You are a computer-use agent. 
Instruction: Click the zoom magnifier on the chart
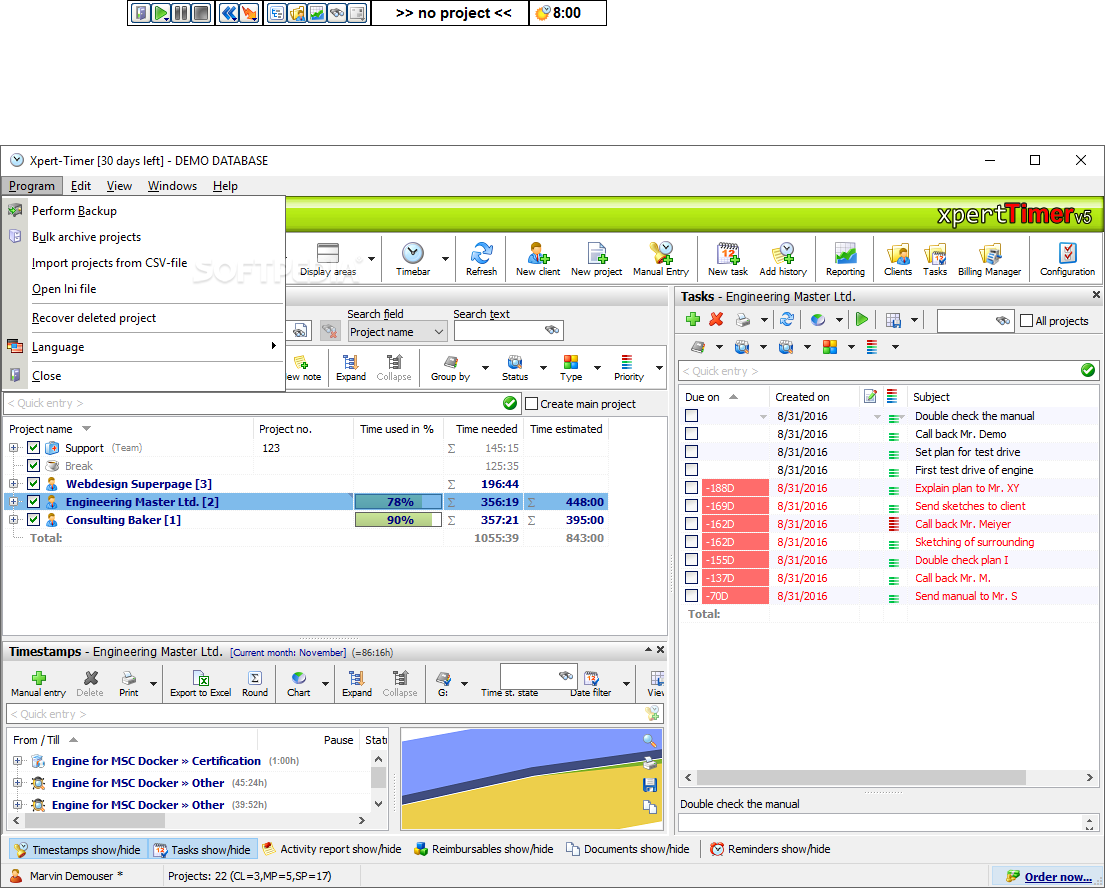[650, 741]
